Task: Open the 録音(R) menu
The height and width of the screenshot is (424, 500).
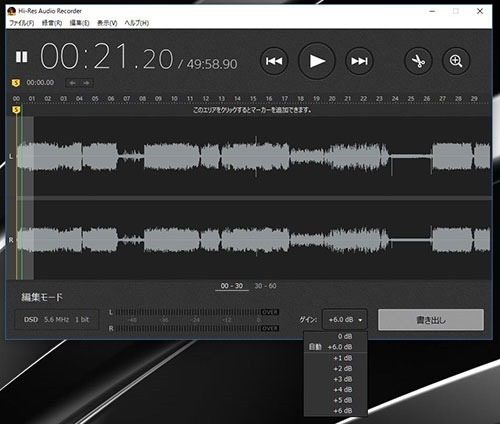Action: (52, 23)
